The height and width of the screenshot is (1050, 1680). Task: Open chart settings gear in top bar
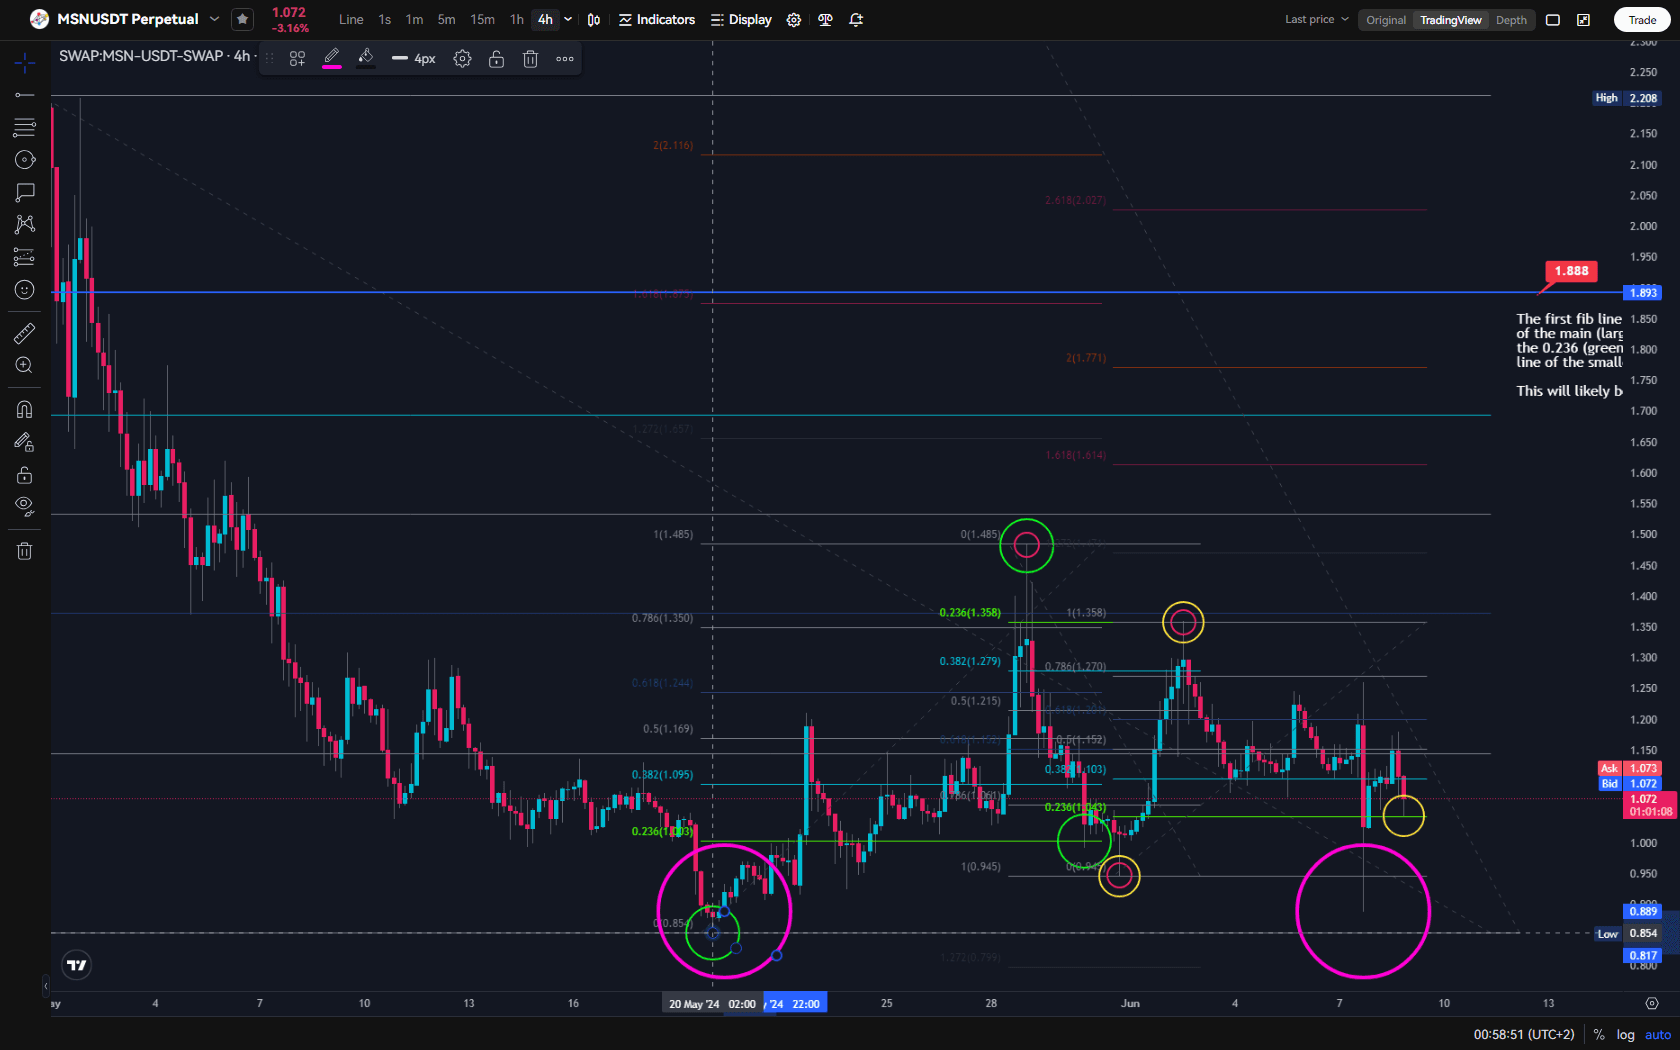pos(794,20)
